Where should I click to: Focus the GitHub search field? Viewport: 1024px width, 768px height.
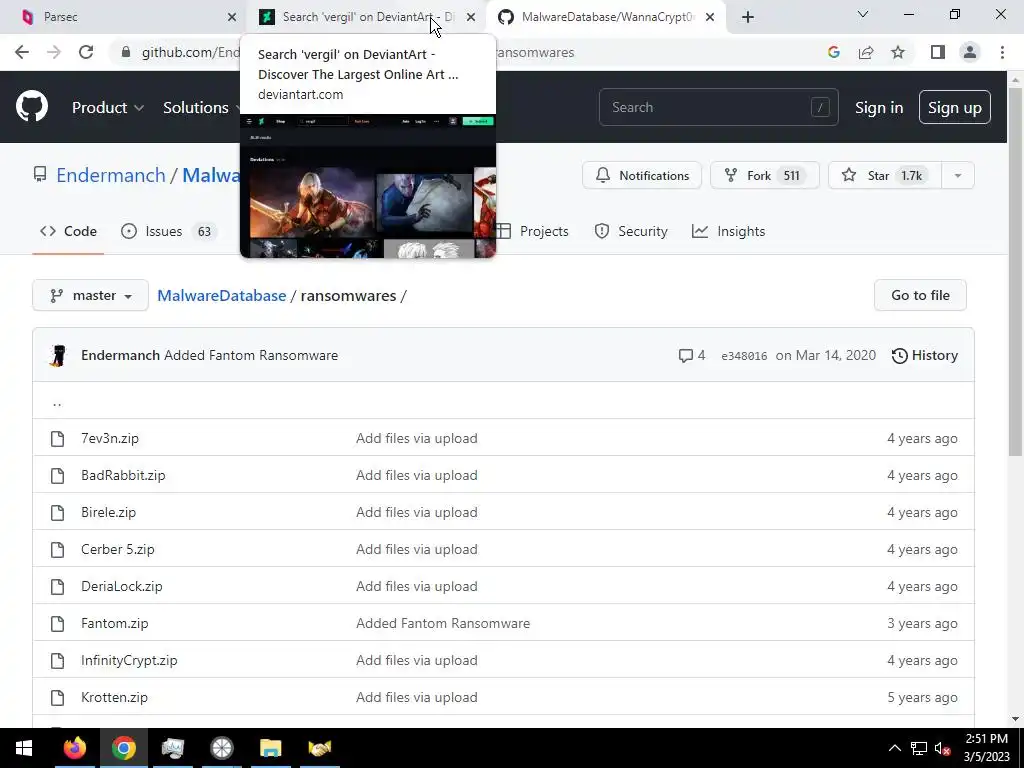718,107
